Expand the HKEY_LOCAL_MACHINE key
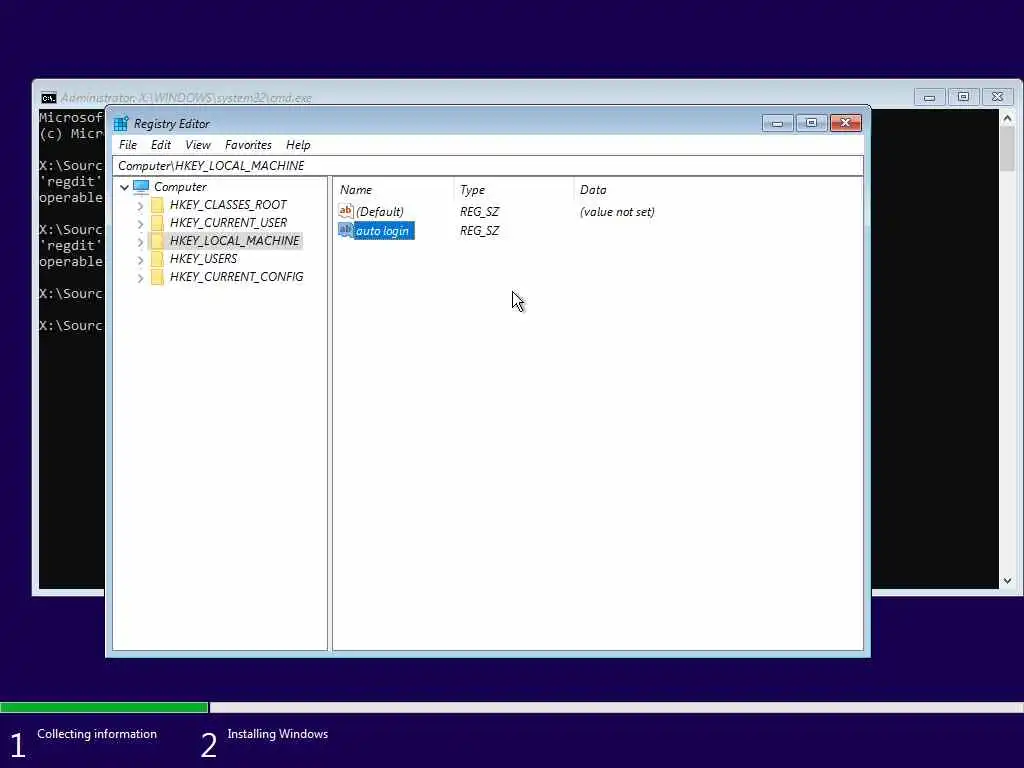1024x768 pixels. [x=140, y=242]
